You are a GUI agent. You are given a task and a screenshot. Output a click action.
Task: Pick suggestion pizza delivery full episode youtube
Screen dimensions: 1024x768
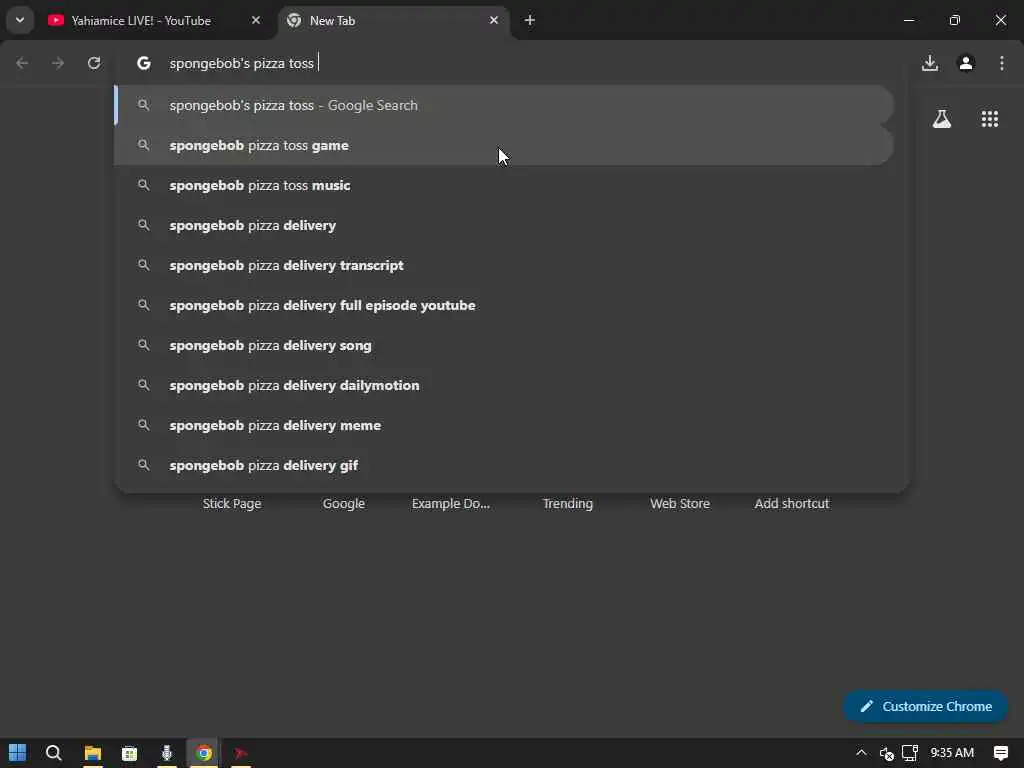point(504,305)
